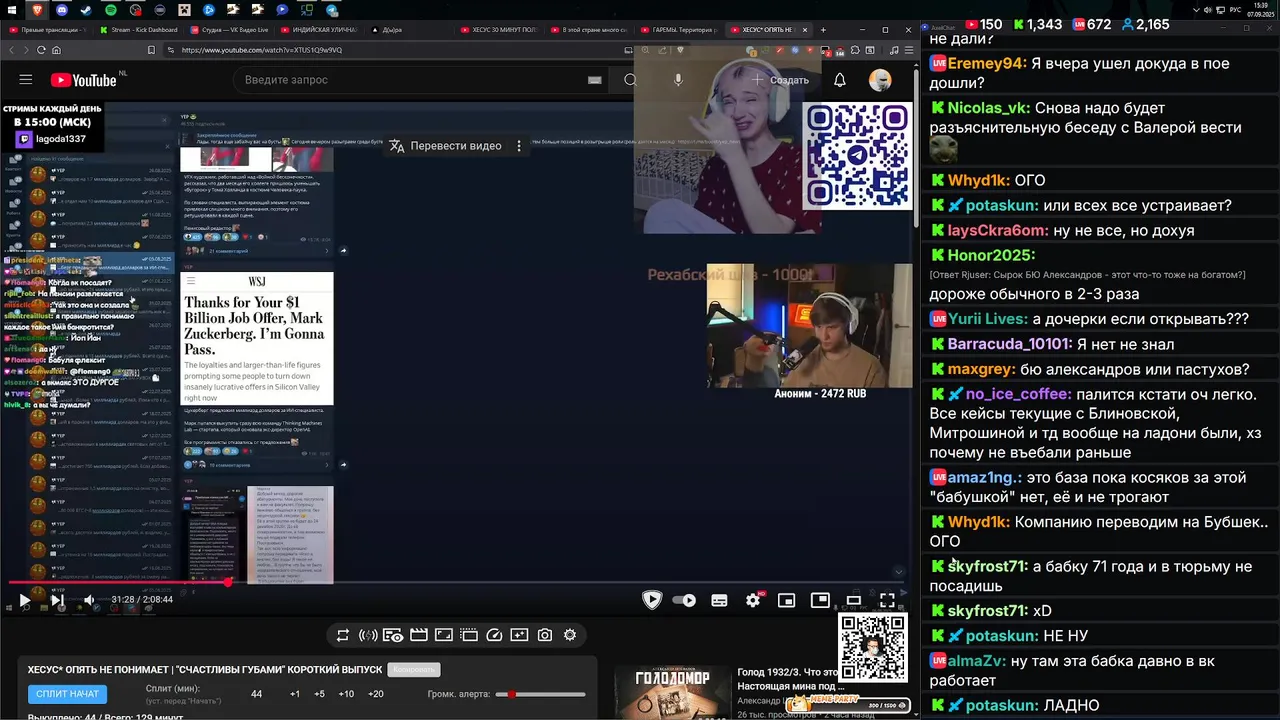Viewport: 1280px width, 720px height.
Task: Toggle loop in the enhancer toolbar
Action: 343,635
